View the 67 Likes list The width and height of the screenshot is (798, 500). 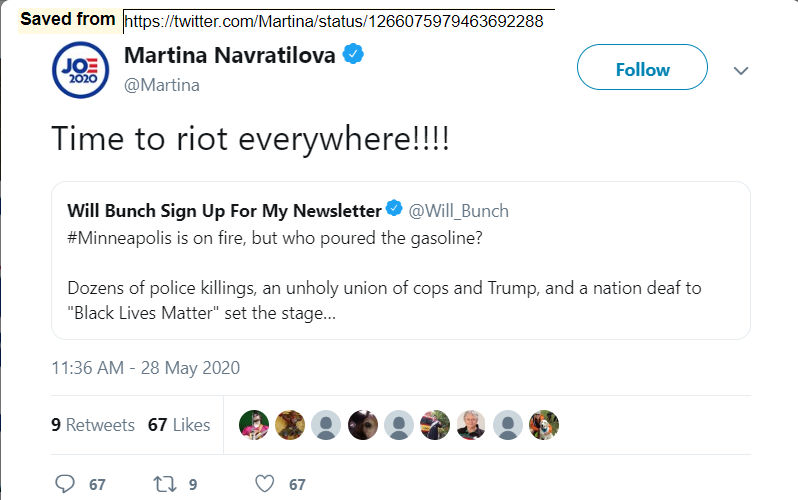179,425
